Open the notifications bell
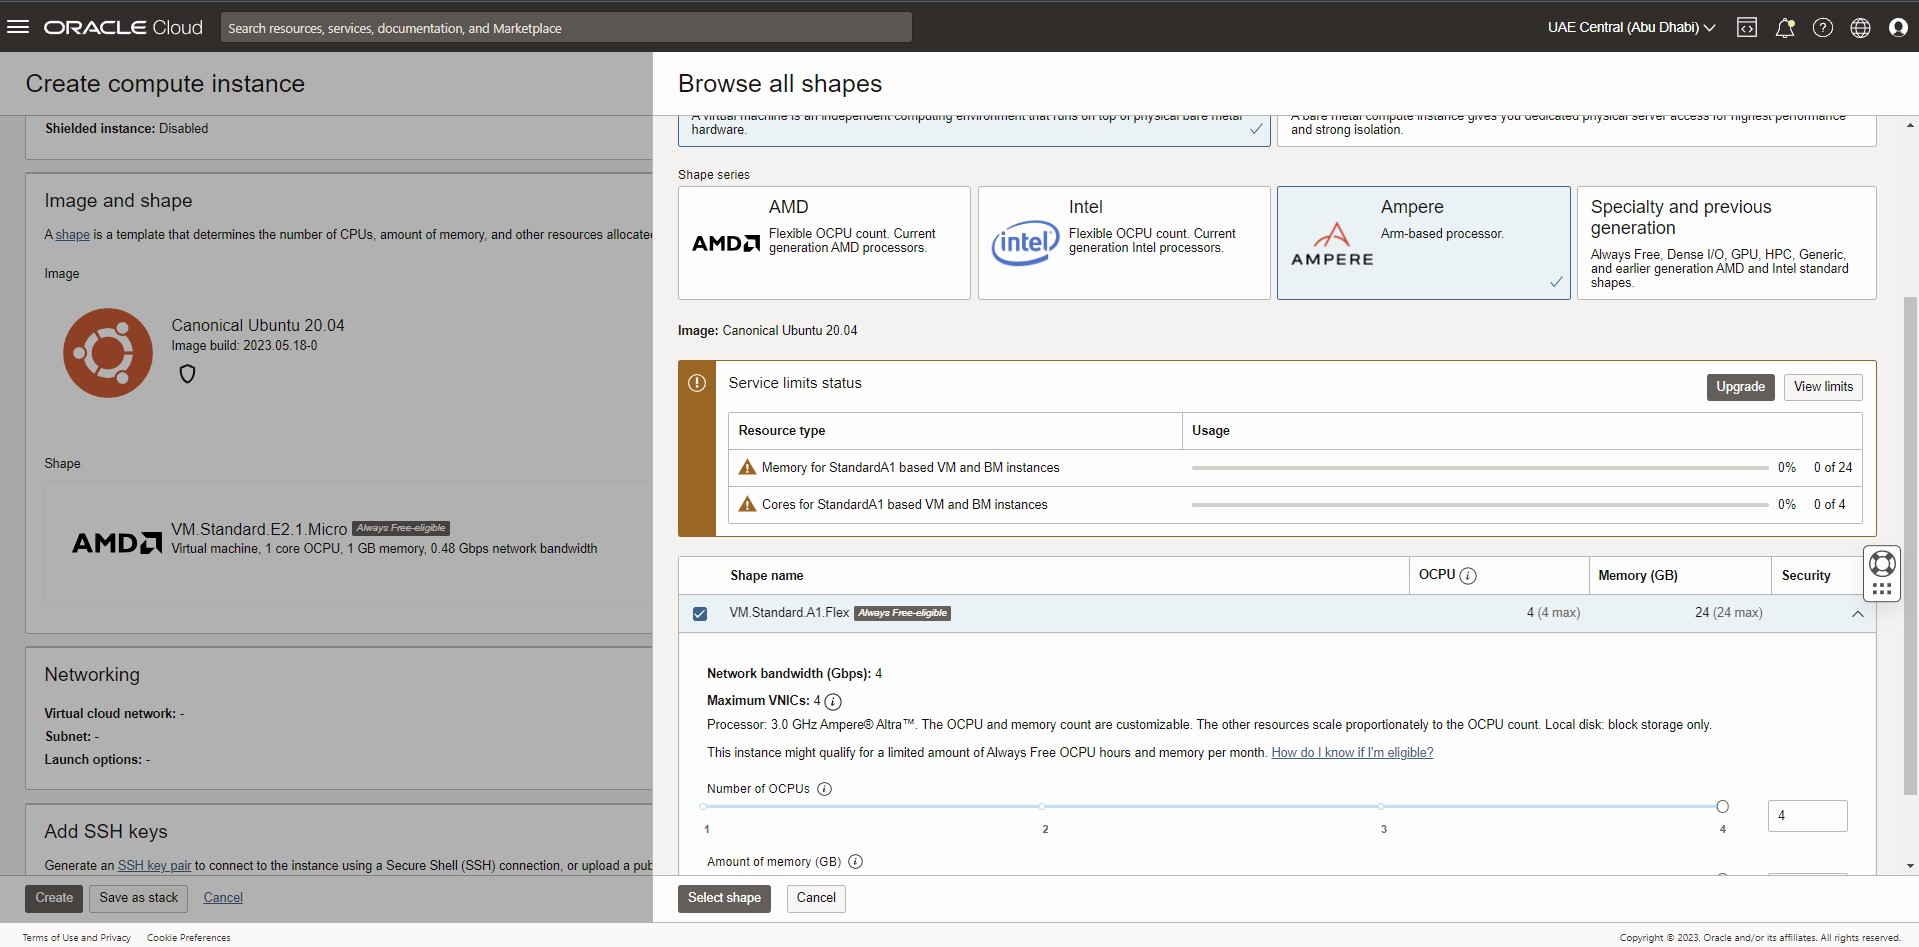The image size is (1919, 947). (x=1785, y=27)
